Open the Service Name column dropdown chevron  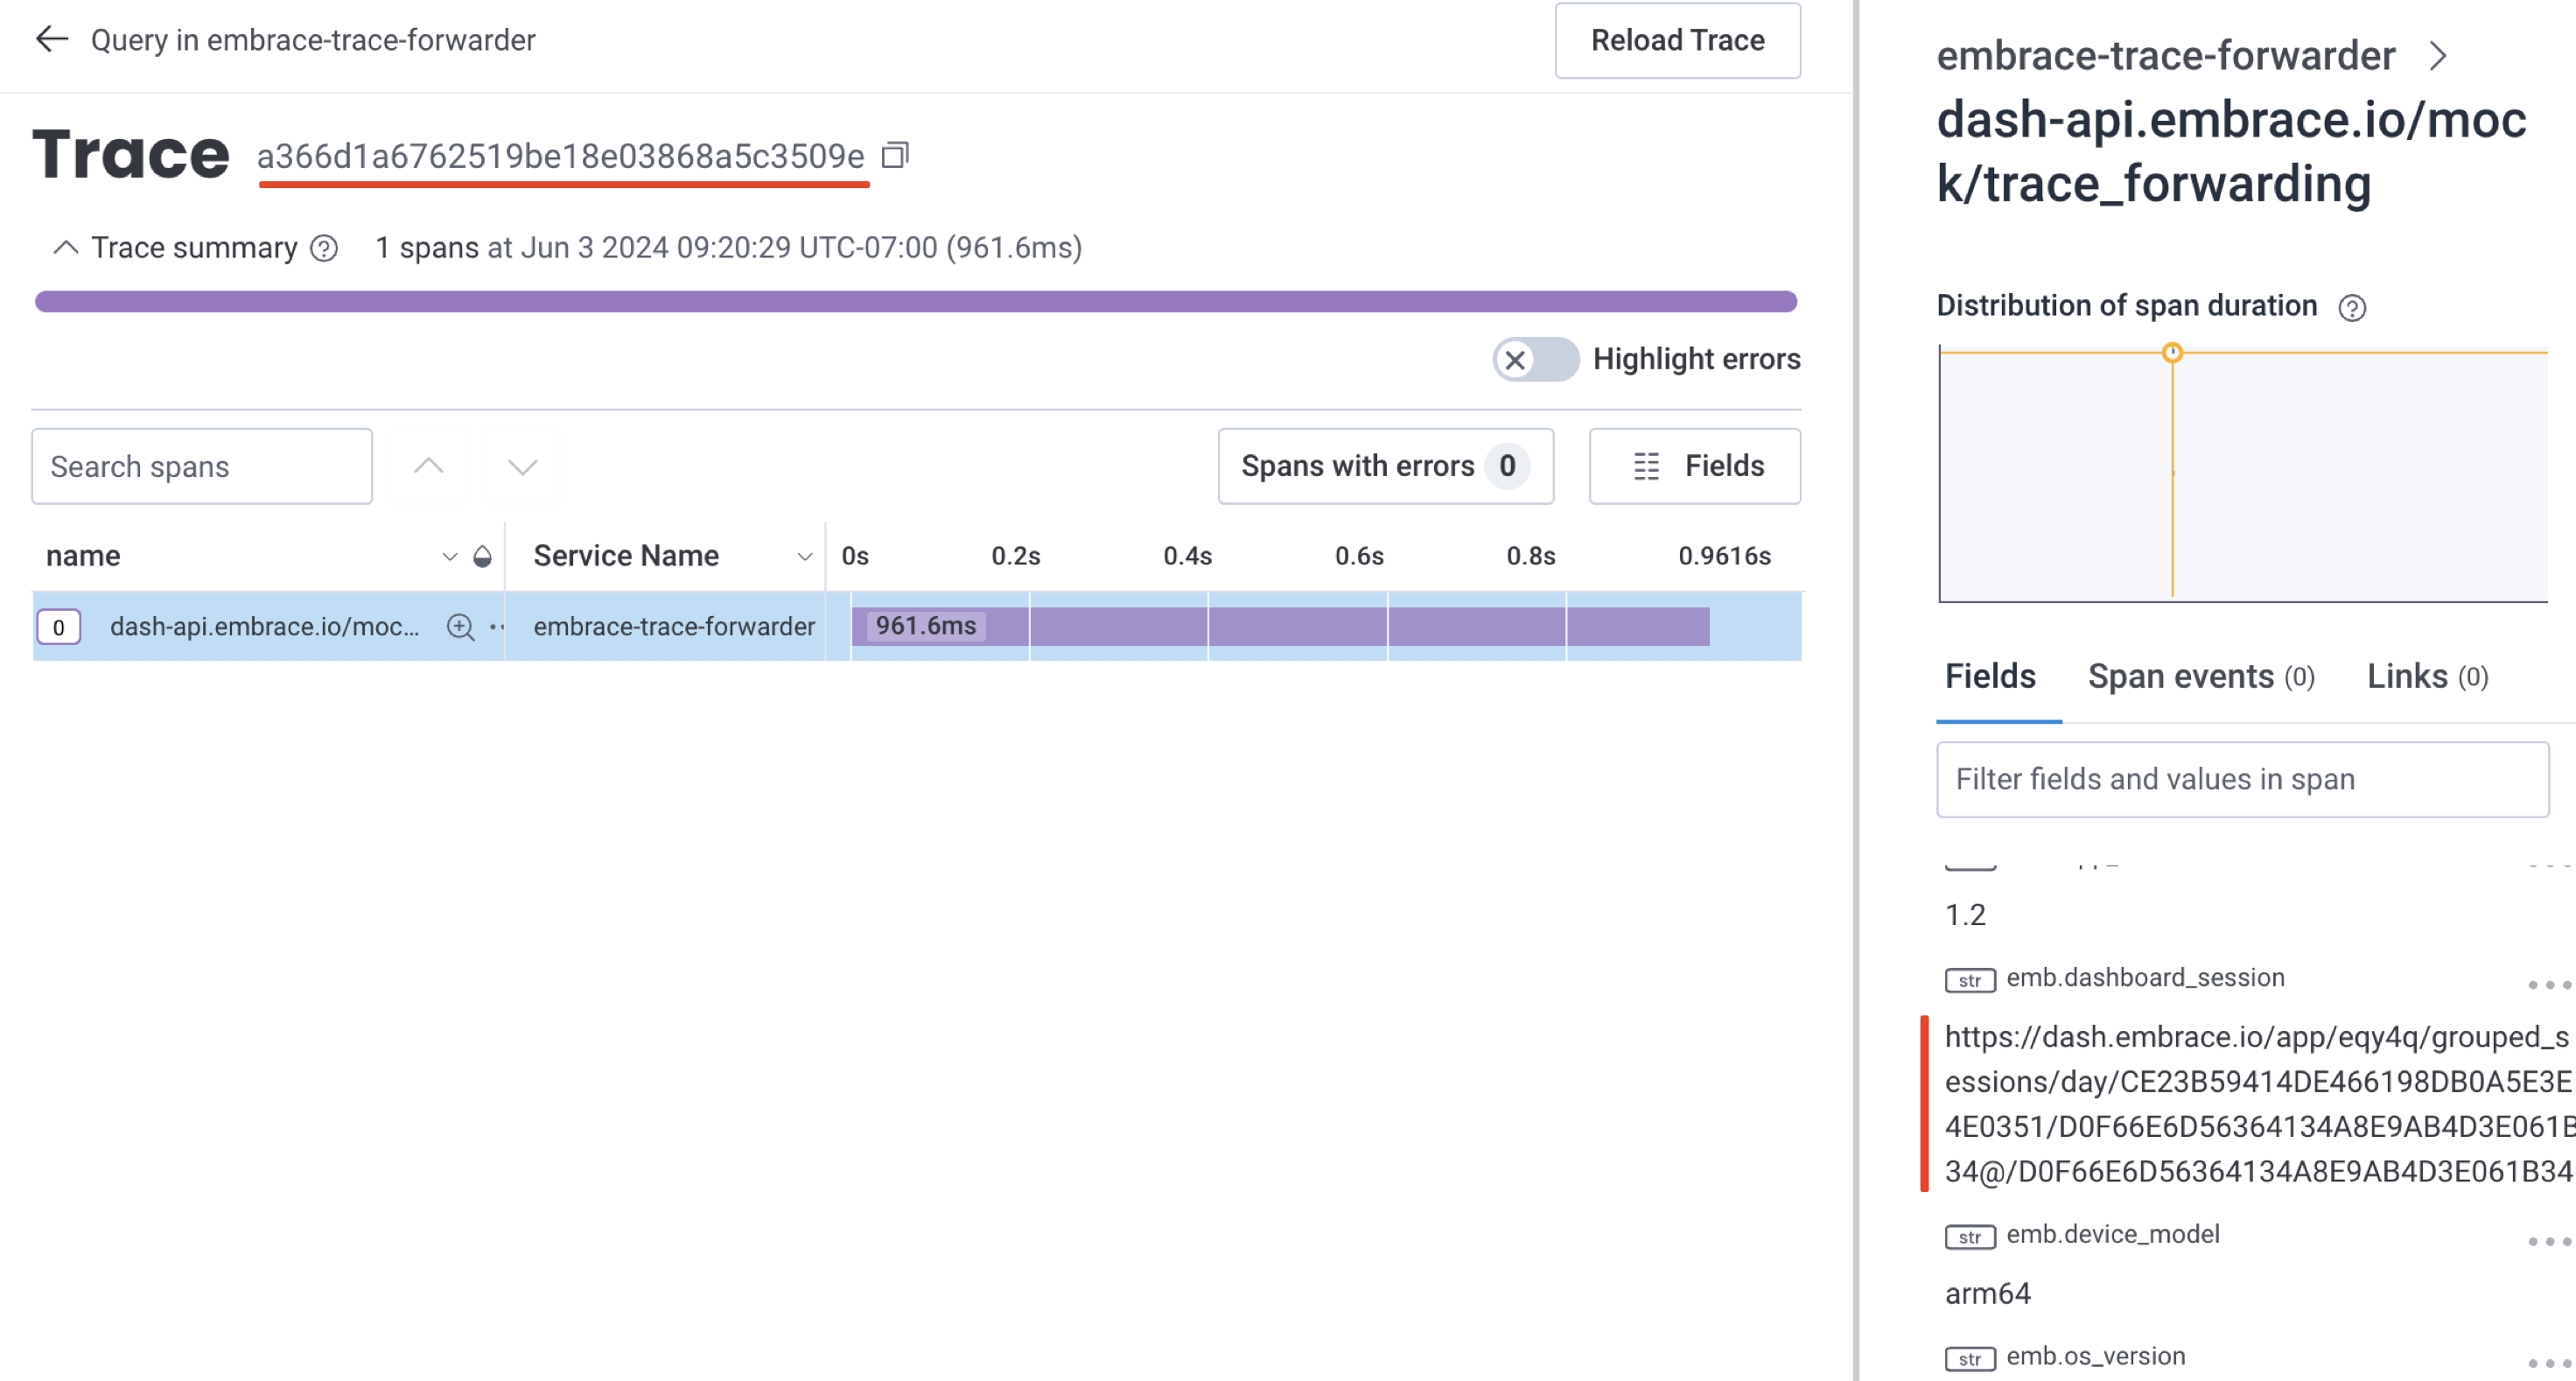click(804, 556)
